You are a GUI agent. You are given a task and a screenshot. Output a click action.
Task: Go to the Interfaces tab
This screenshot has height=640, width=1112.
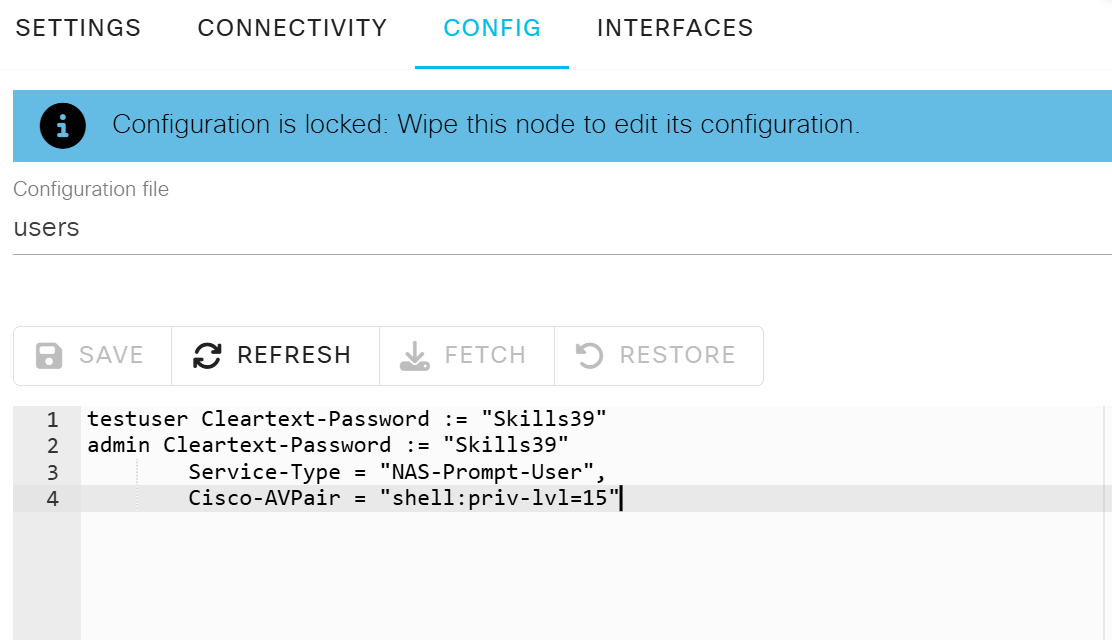675,28
